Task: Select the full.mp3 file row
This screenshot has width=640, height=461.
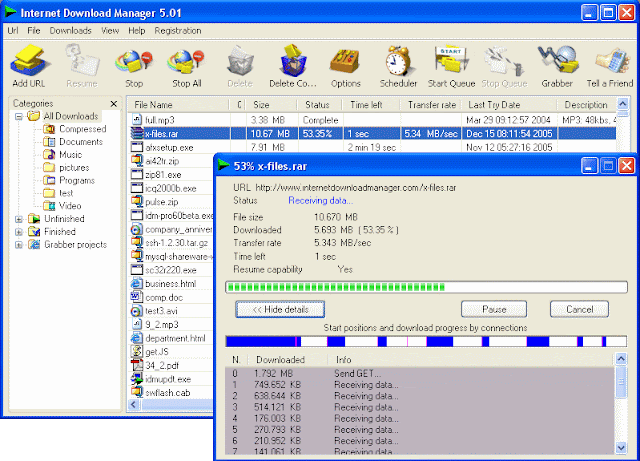Action: click(x=372, y=120)
